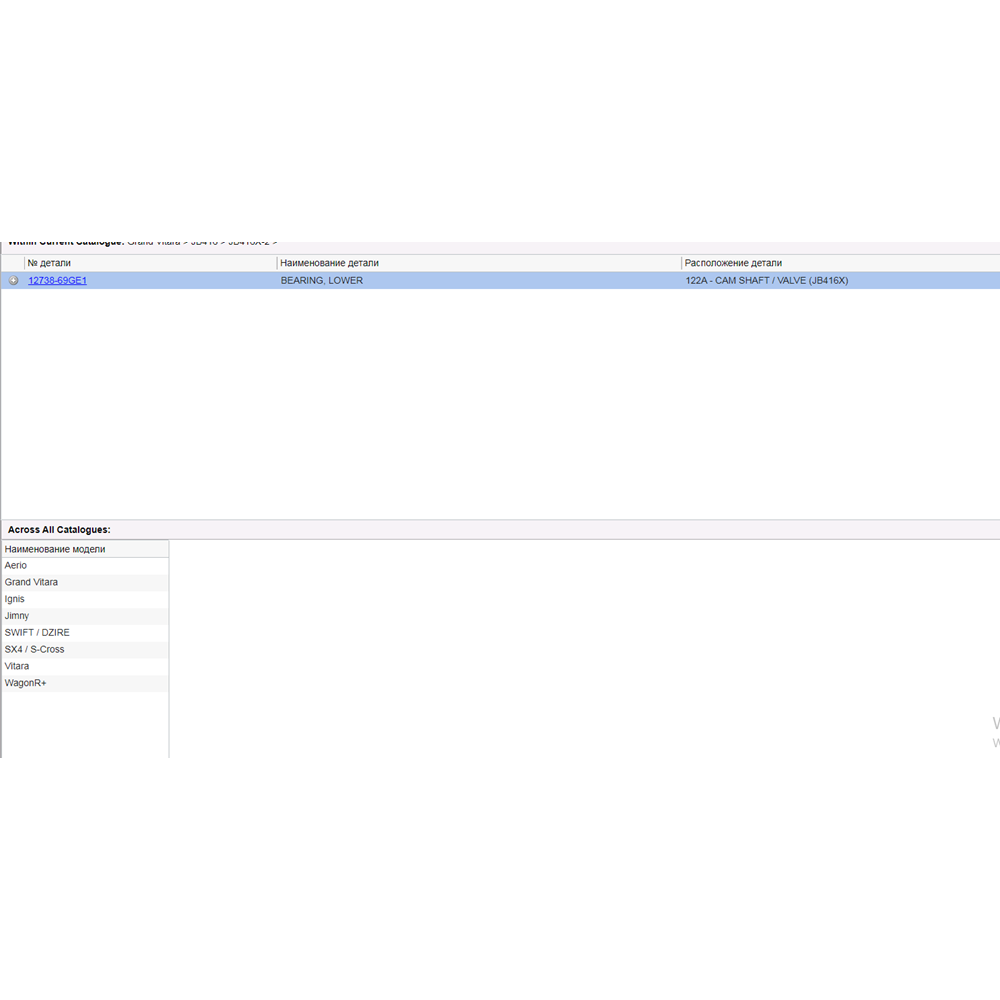The height and width of the screenshot is (1000, 1000).
Task: Click the 'Наименование модели' column header
Action: 55,549
